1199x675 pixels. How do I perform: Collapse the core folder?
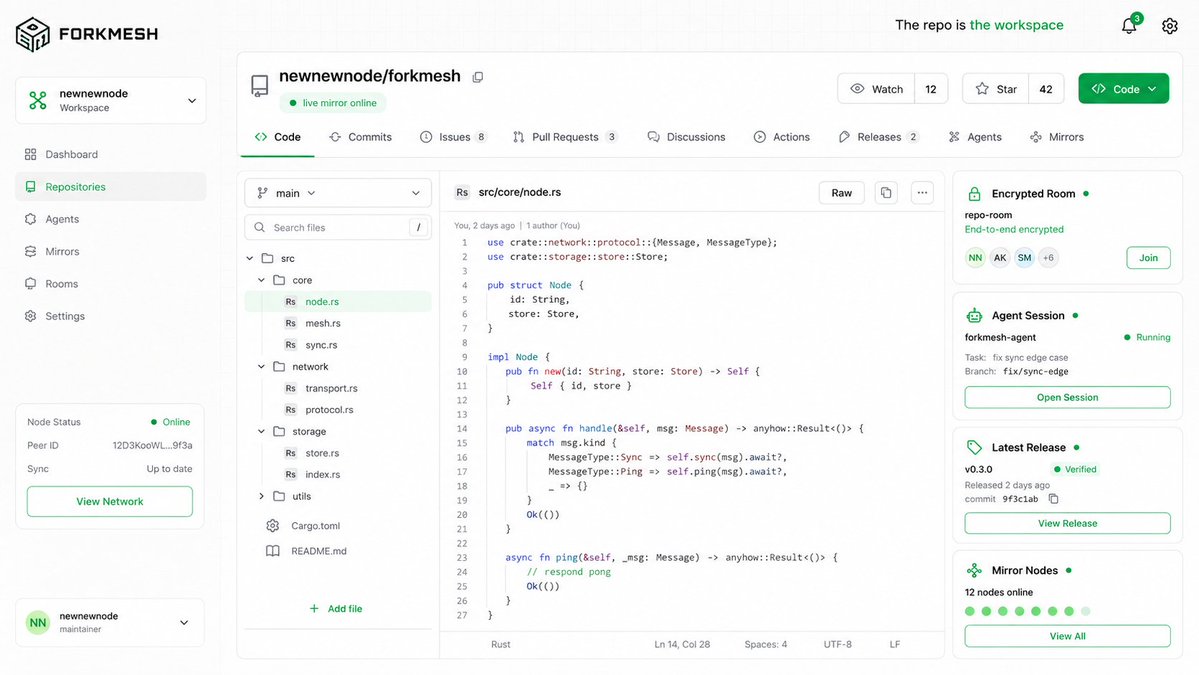point(262,281)
